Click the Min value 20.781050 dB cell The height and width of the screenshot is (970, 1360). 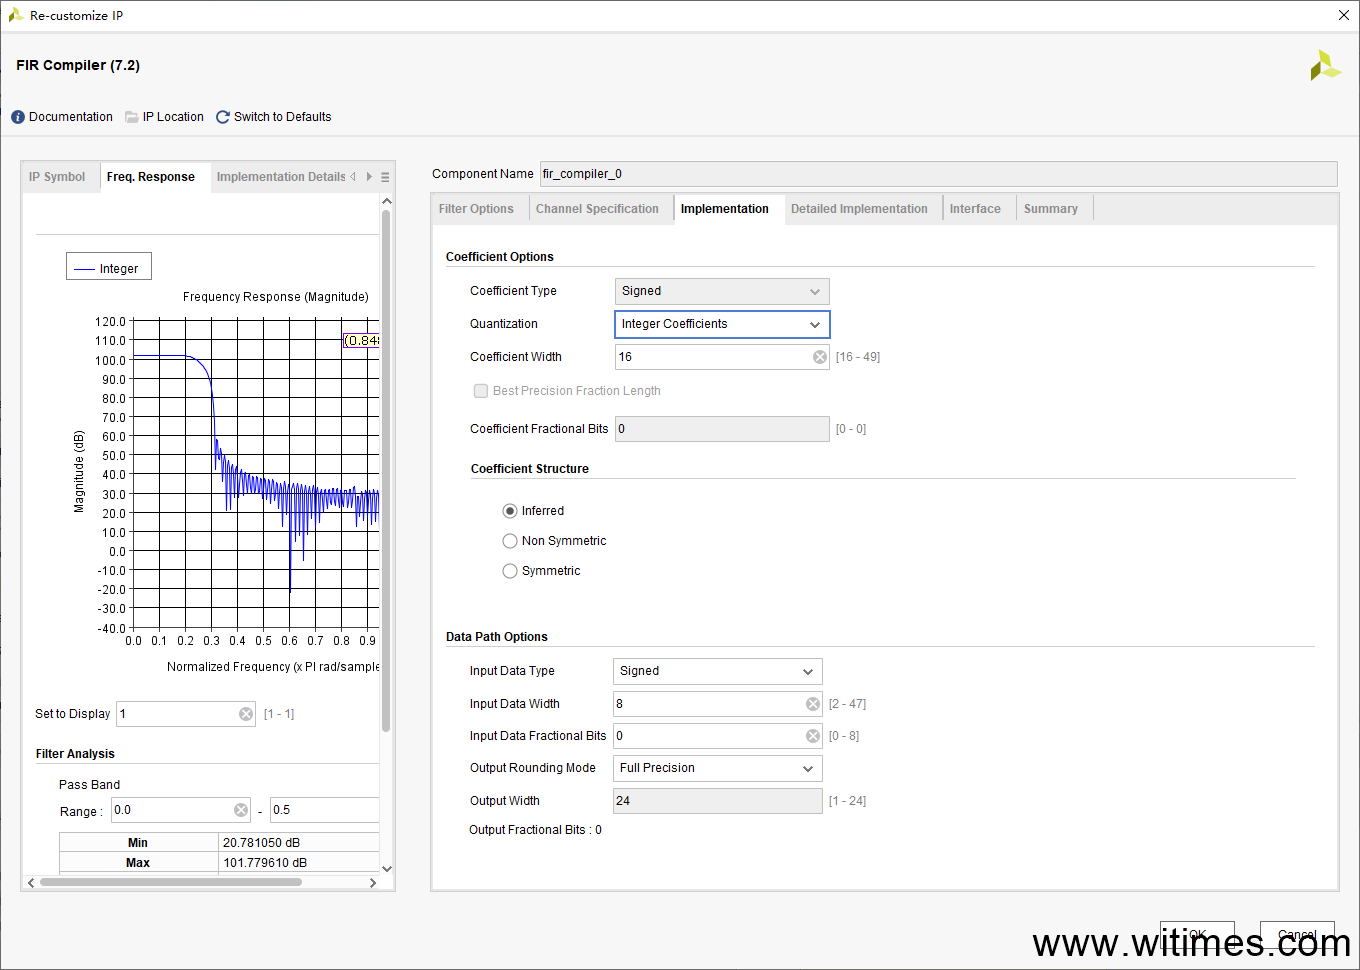point(299,843)
